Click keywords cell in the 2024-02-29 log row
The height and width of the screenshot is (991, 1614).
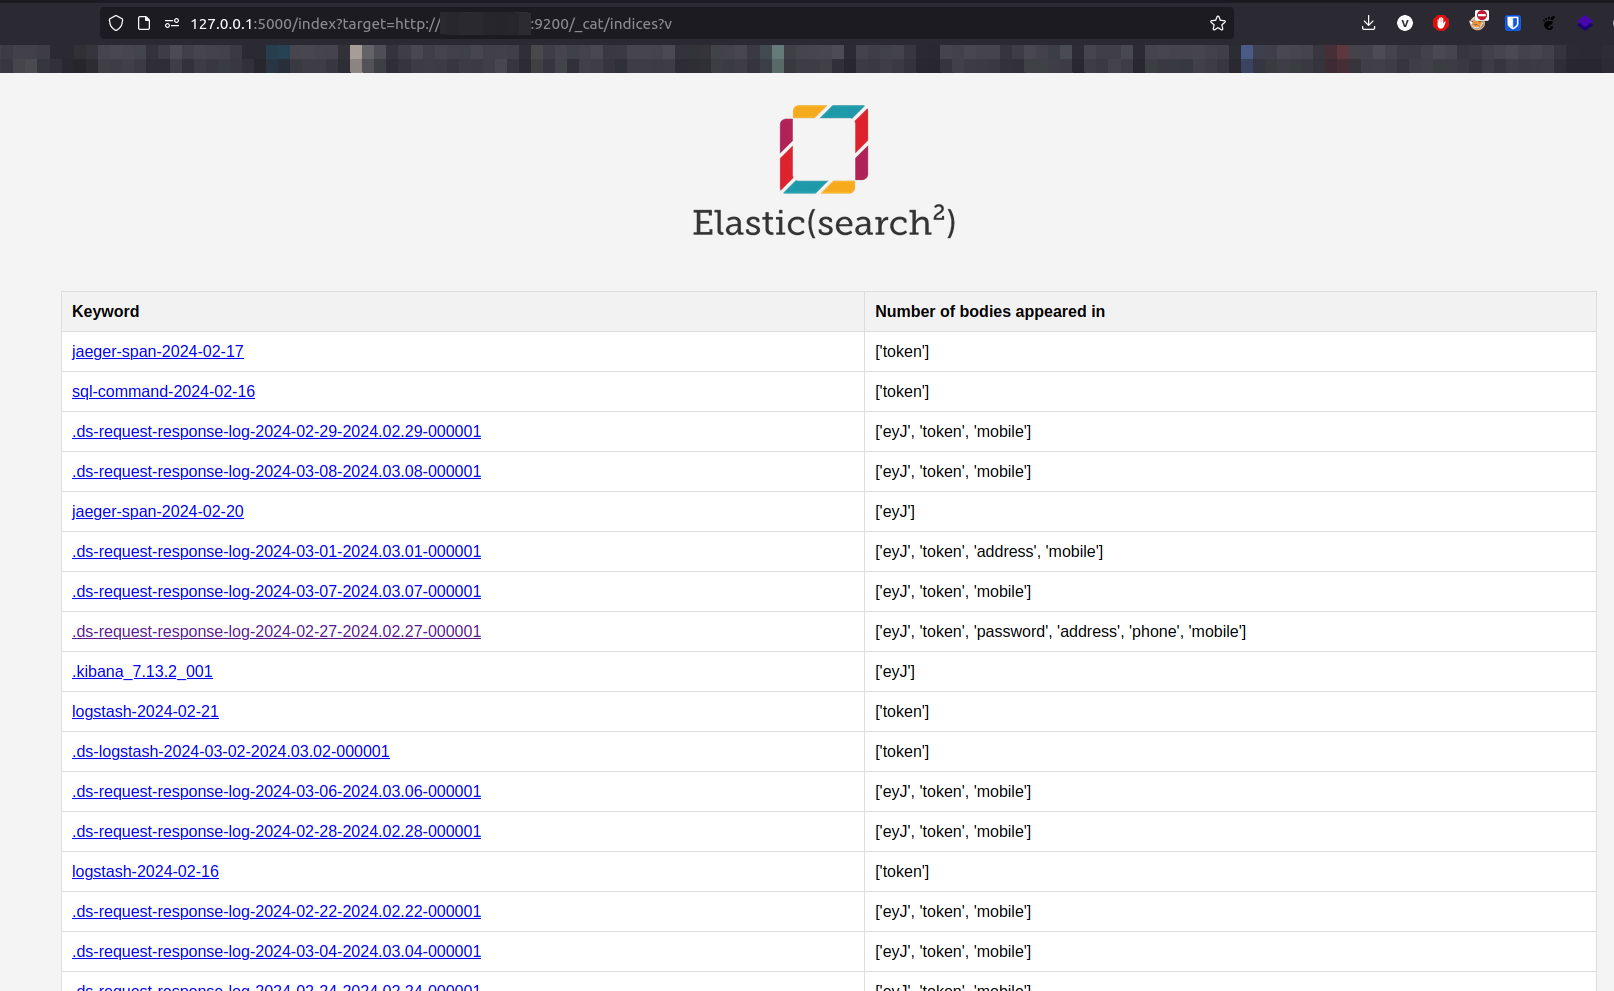coord(1230,431)
